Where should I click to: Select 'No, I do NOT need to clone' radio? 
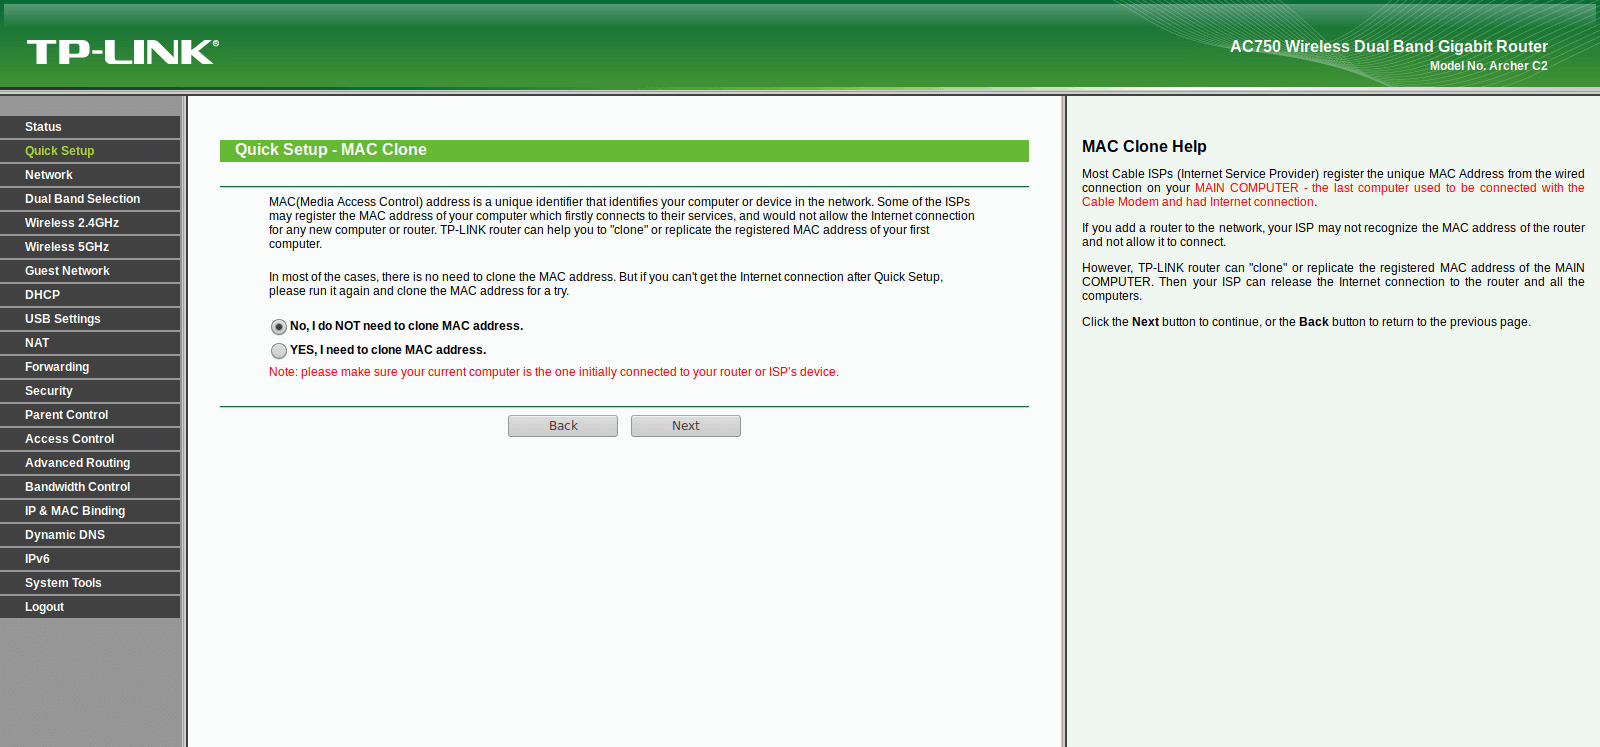tap(279, 327)
